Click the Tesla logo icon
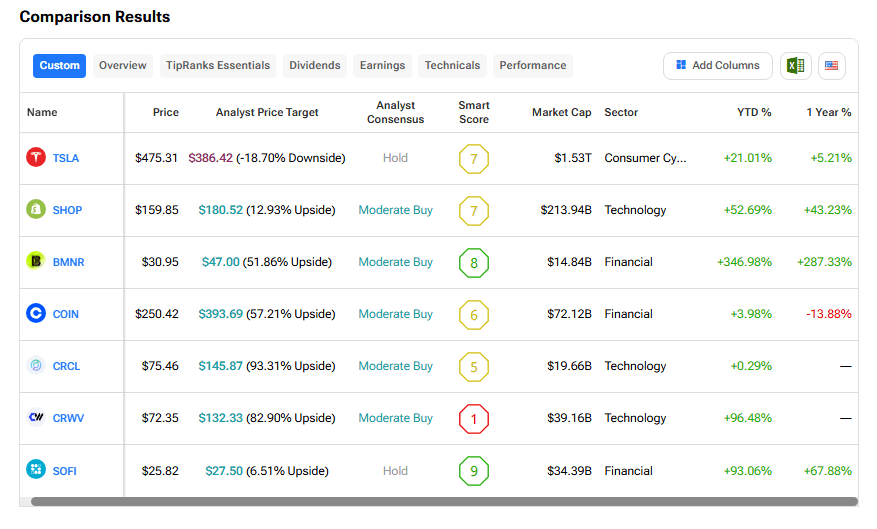Viewport: 877px width, 529px height. (x=36, y=157)
